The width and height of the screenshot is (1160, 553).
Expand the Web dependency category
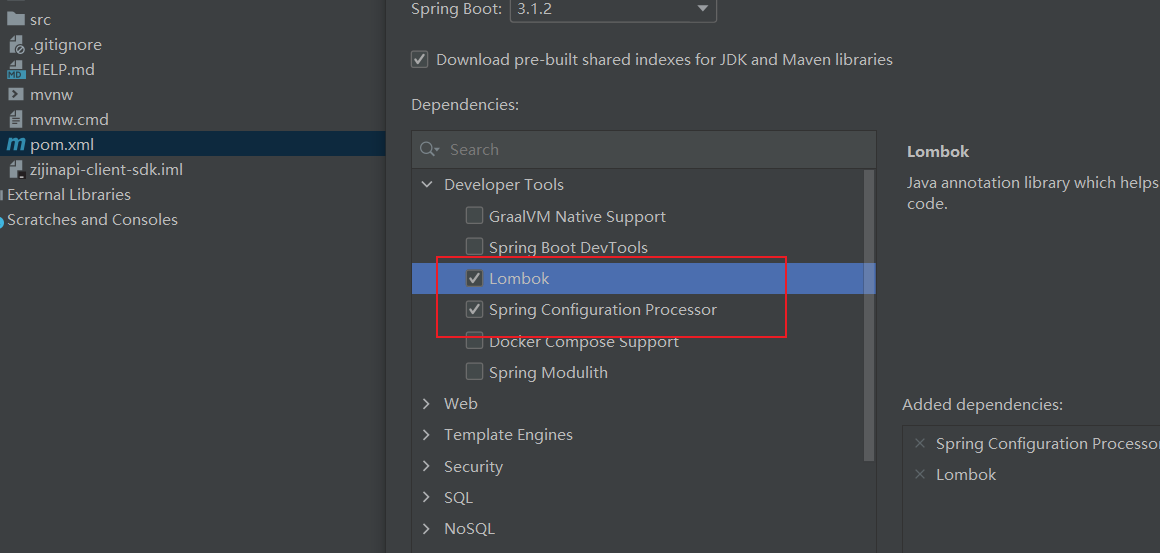426,404
